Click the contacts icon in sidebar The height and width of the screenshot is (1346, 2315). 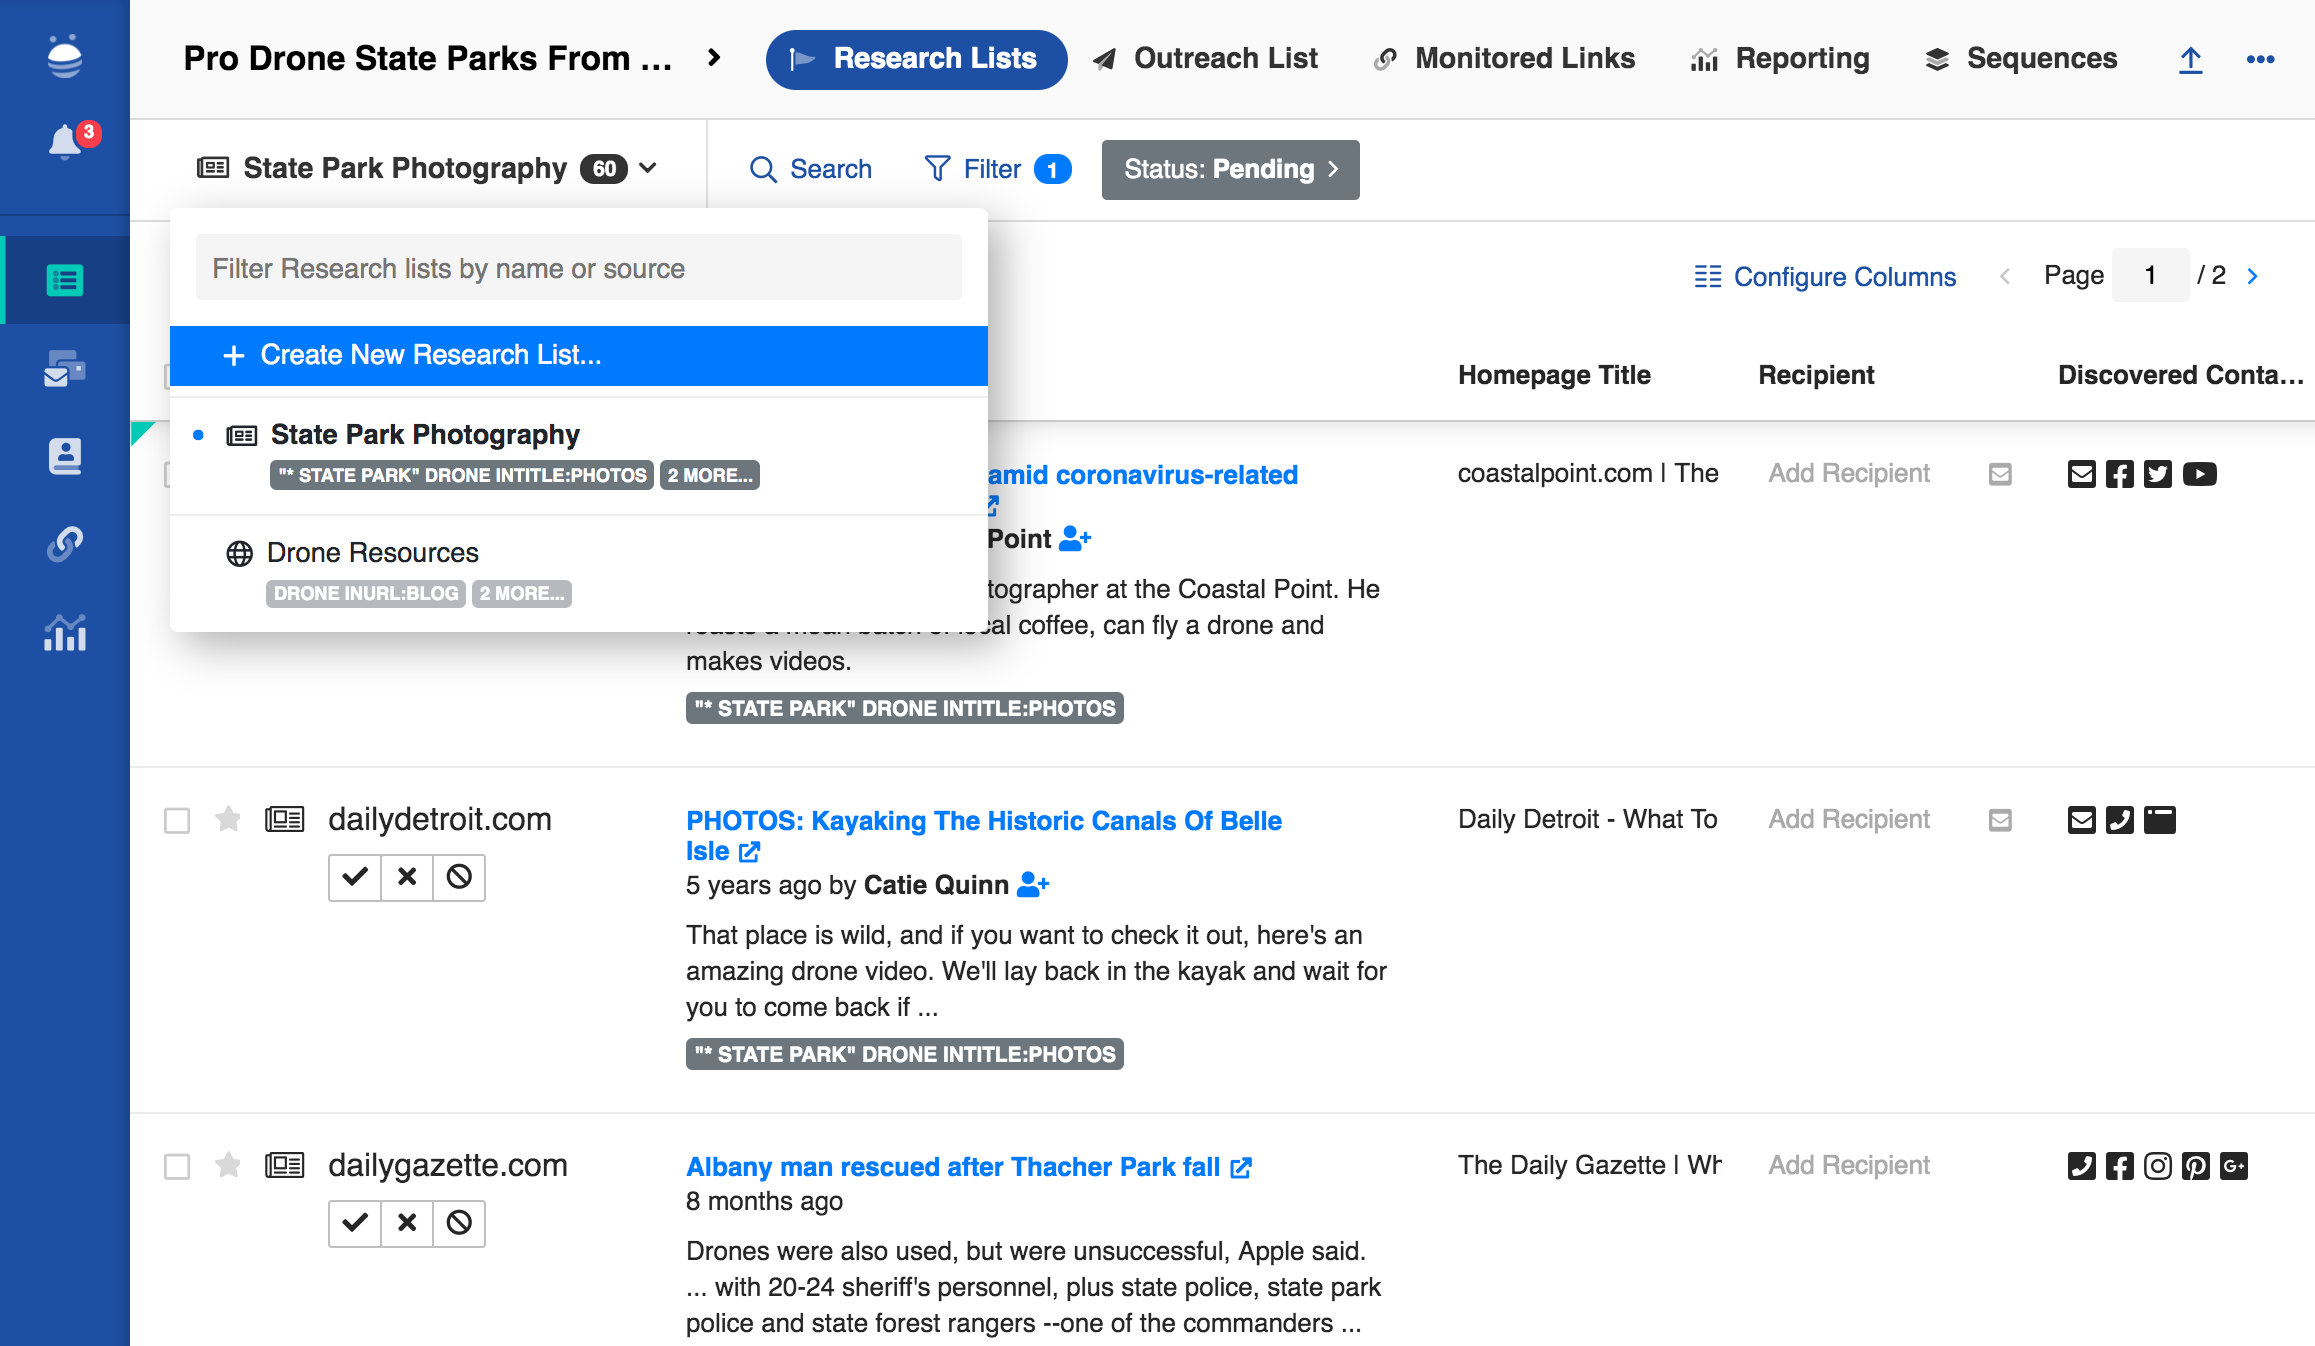pyautogui.click(x=65, y=456)
